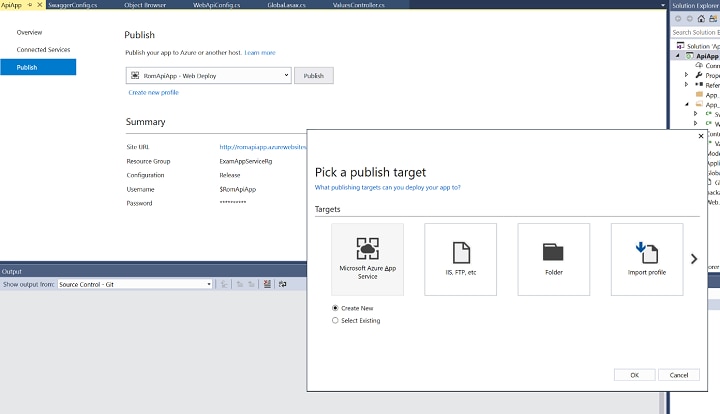This screenshot has height=414, width=720.
Task: Select the Publish section in sidebar
Action: [x=38, y=67]
